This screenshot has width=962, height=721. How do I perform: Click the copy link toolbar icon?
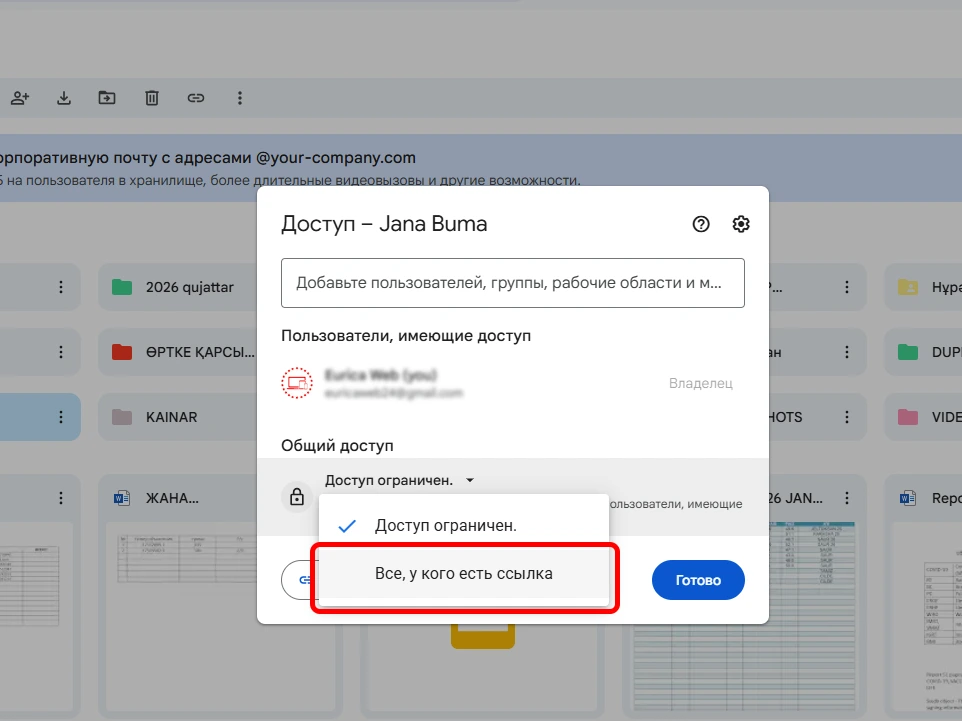pyautogui.click(x=196, y=98)
